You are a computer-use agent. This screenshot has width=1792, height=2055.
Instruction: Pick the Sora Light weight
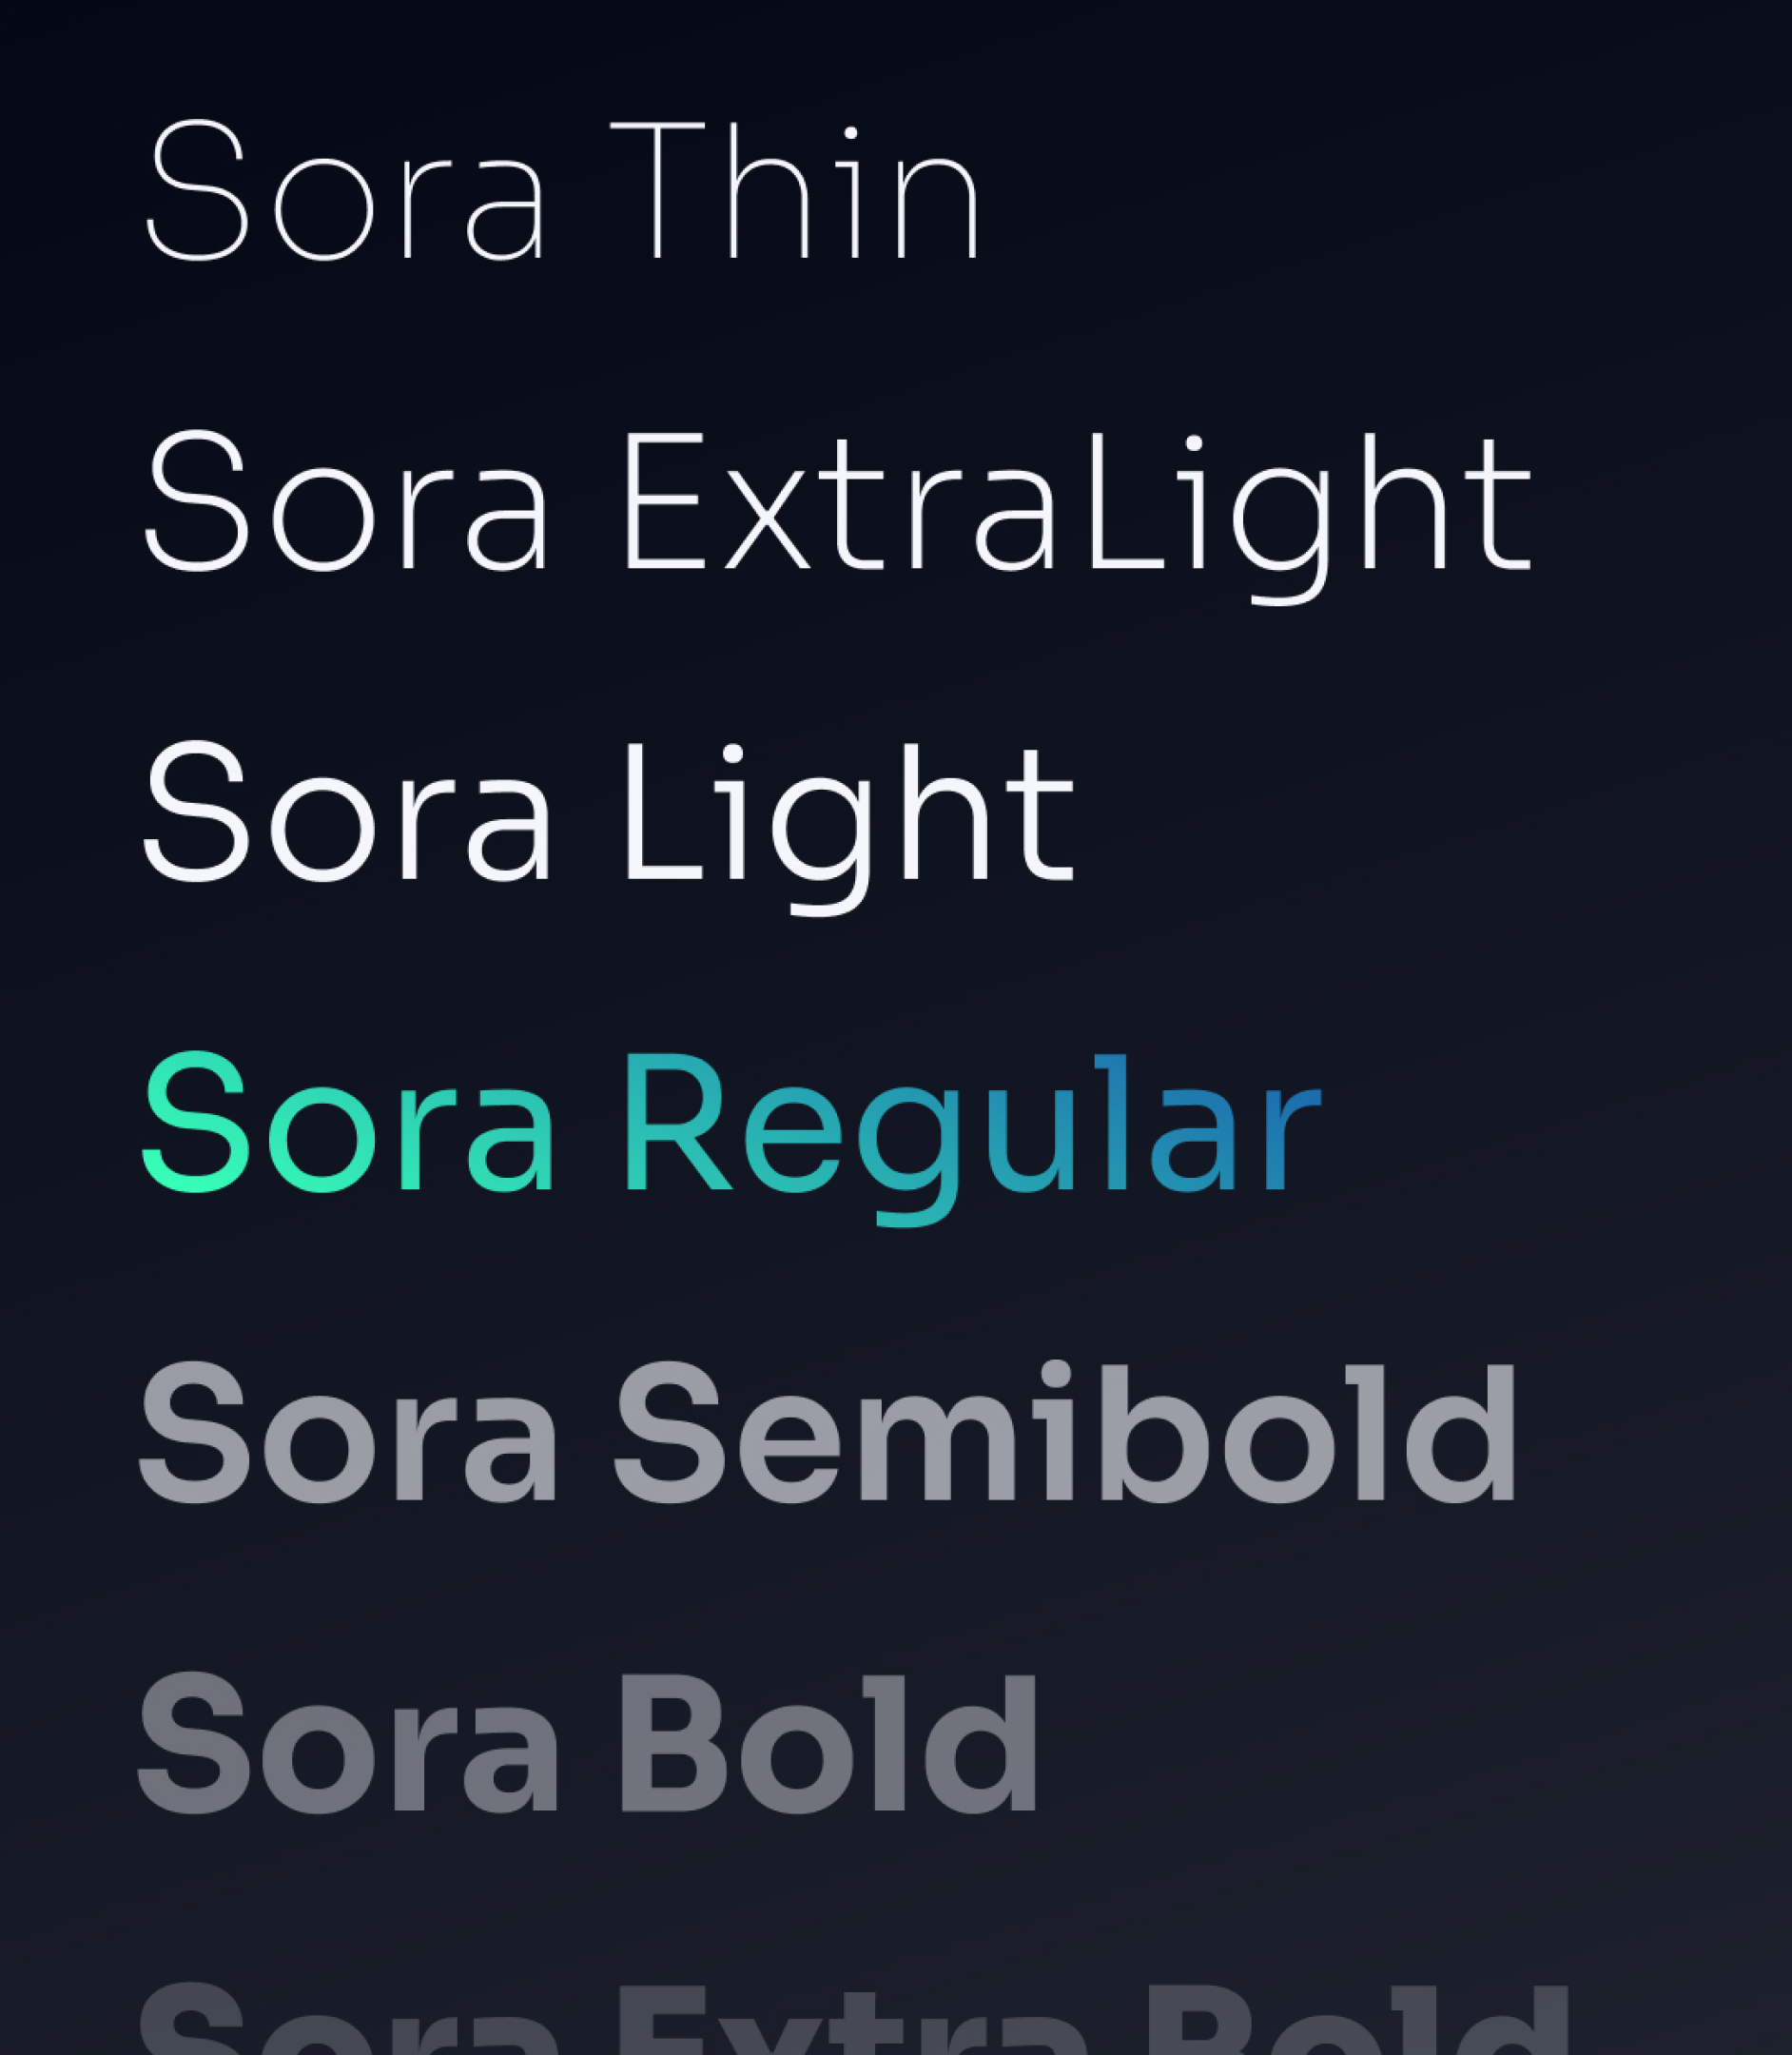608,815
